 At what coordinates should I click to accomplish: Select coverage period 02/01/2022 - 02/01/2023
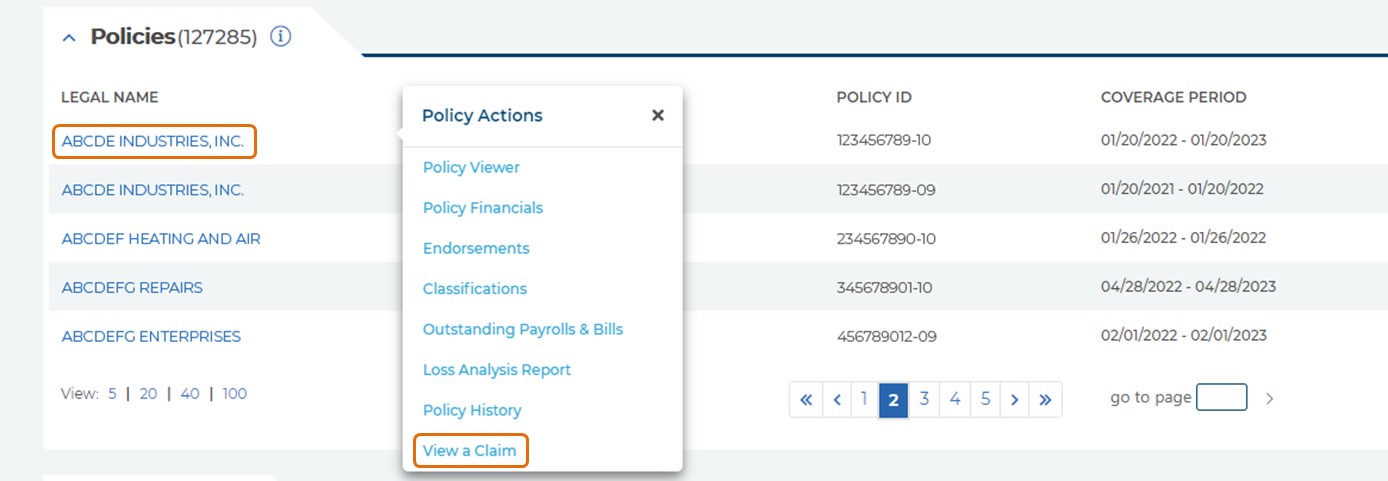point(1184,336)
